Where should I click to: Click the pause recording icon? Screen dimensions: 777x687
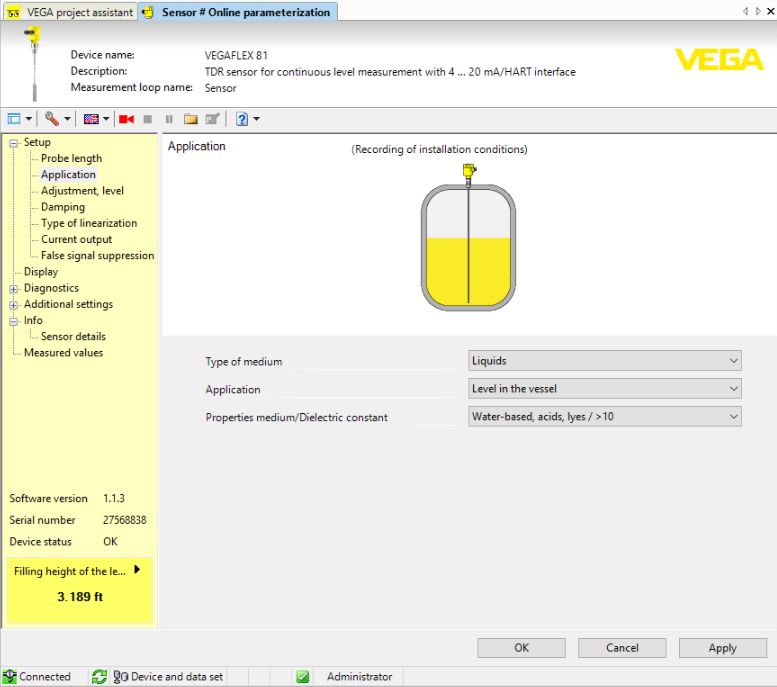[x=169, y=119]
